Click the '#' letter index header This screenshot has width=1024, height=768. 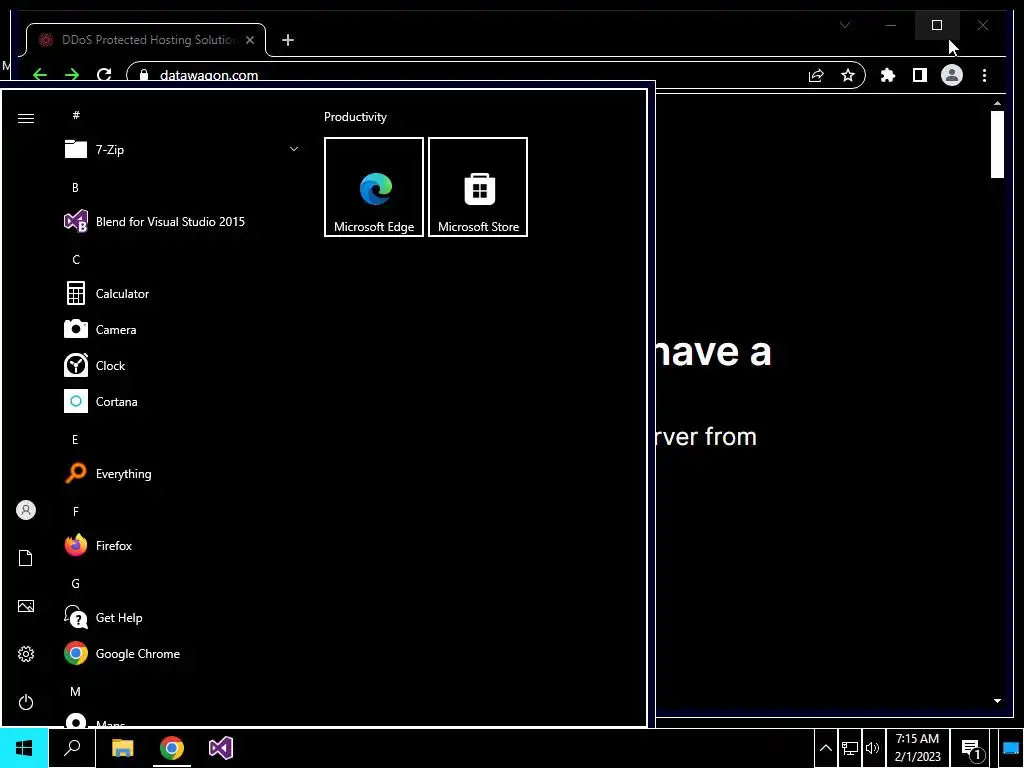[76, 115]
